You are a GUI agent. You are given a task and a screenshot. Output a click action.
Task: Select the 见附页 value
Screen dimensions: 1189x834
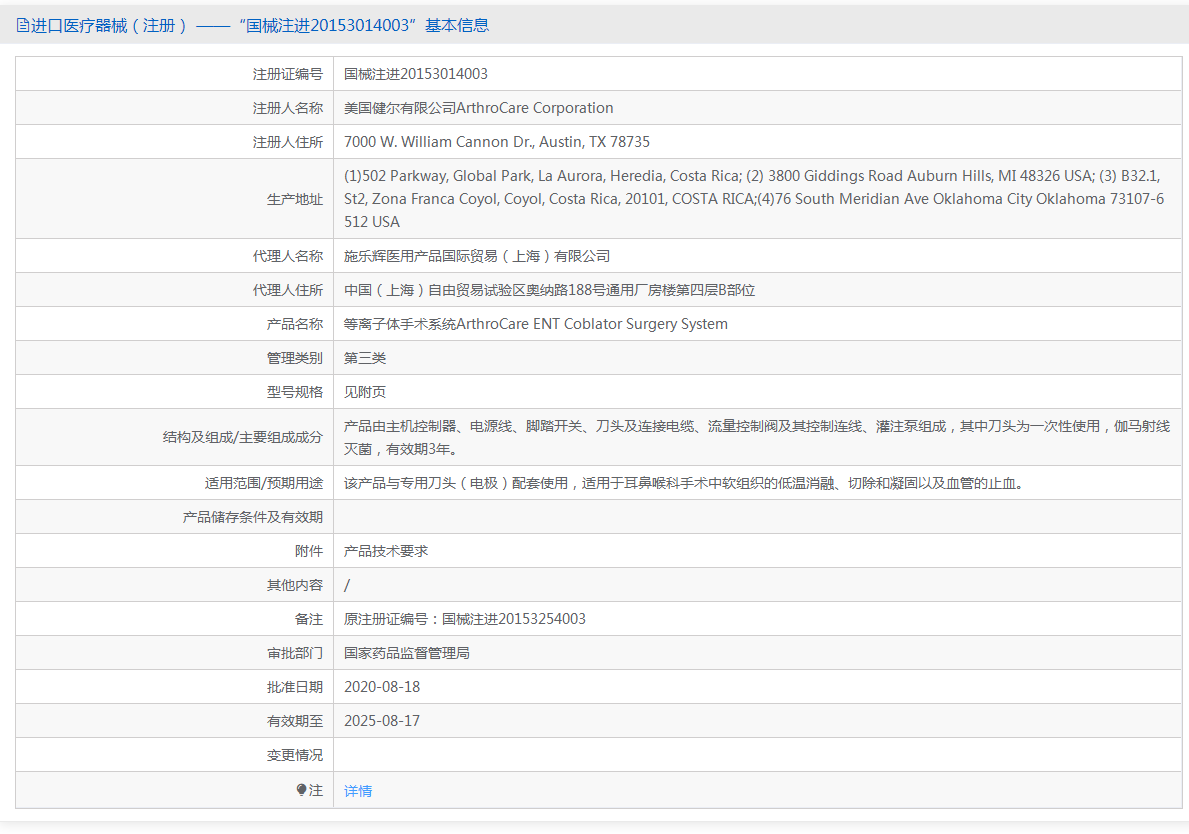pyautogui.click(x=365, y=392)
